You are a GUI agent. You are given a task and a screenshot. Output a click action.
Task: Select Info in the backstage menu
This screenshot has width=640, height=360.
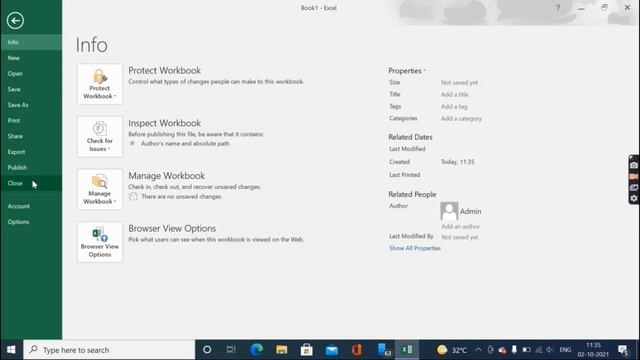31,42
